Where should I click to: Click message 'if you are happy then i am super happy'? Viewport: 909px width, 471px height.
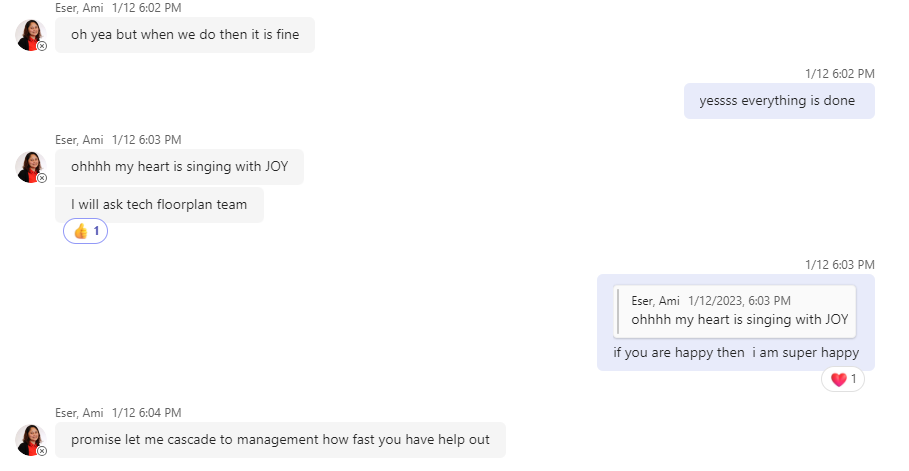point(736,353)
